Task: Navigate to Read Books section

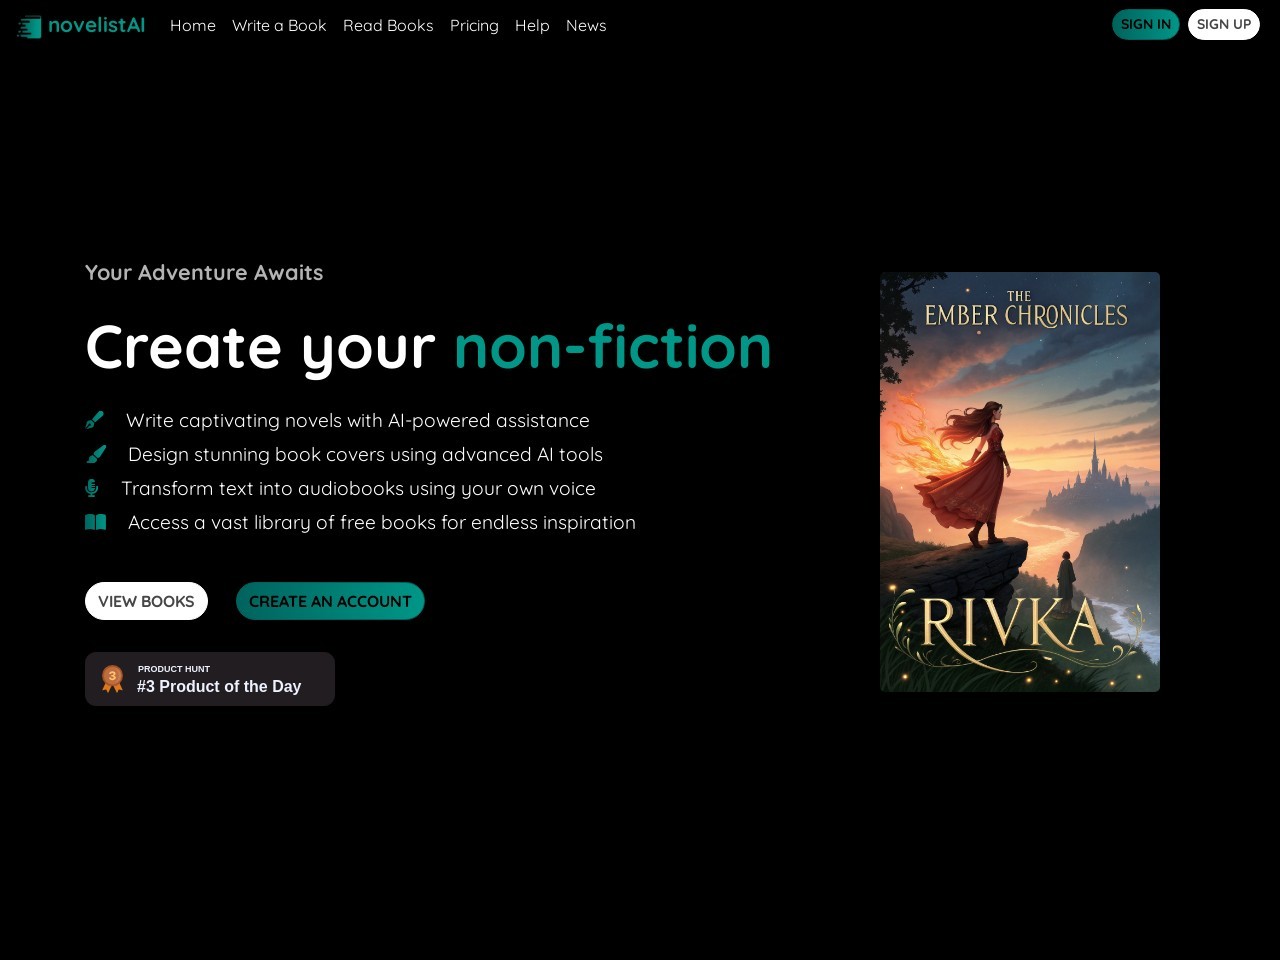Action: pos(388,25)
